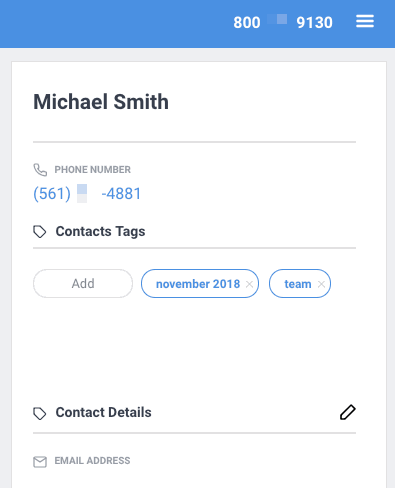Screen dimensions: 395x488
Task: Edit contact details with pencil icon
Action: [x=348, y=412]
